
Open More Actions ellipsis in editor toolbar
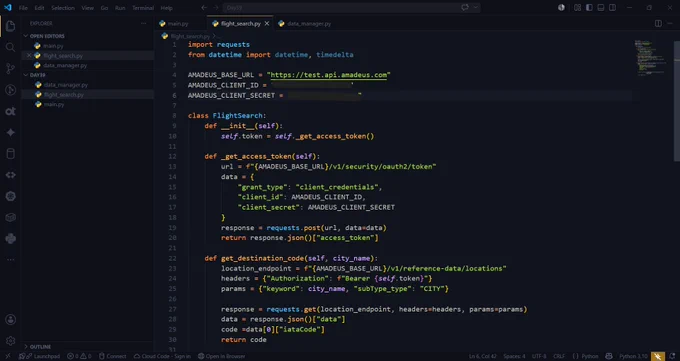point(670,23)
